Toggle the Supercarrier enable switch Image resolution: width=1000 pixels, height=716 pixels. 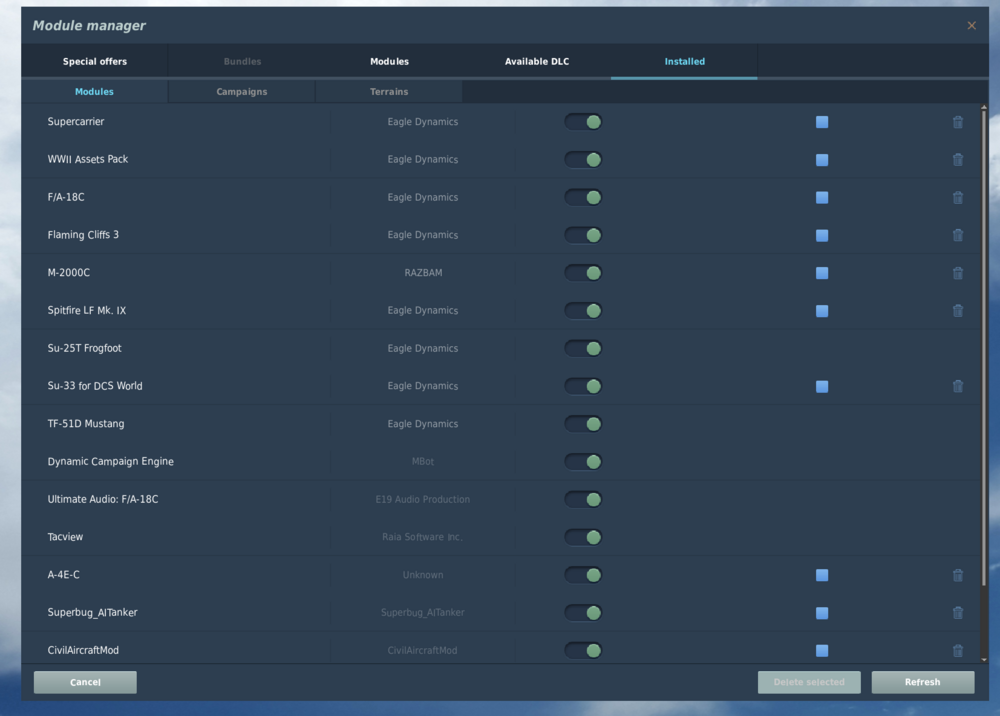[x=583, y=122]
